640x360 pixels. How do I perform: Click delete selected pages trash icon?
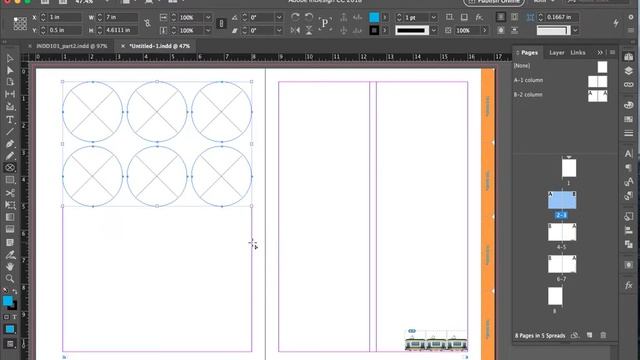click(x=603, y=335)
